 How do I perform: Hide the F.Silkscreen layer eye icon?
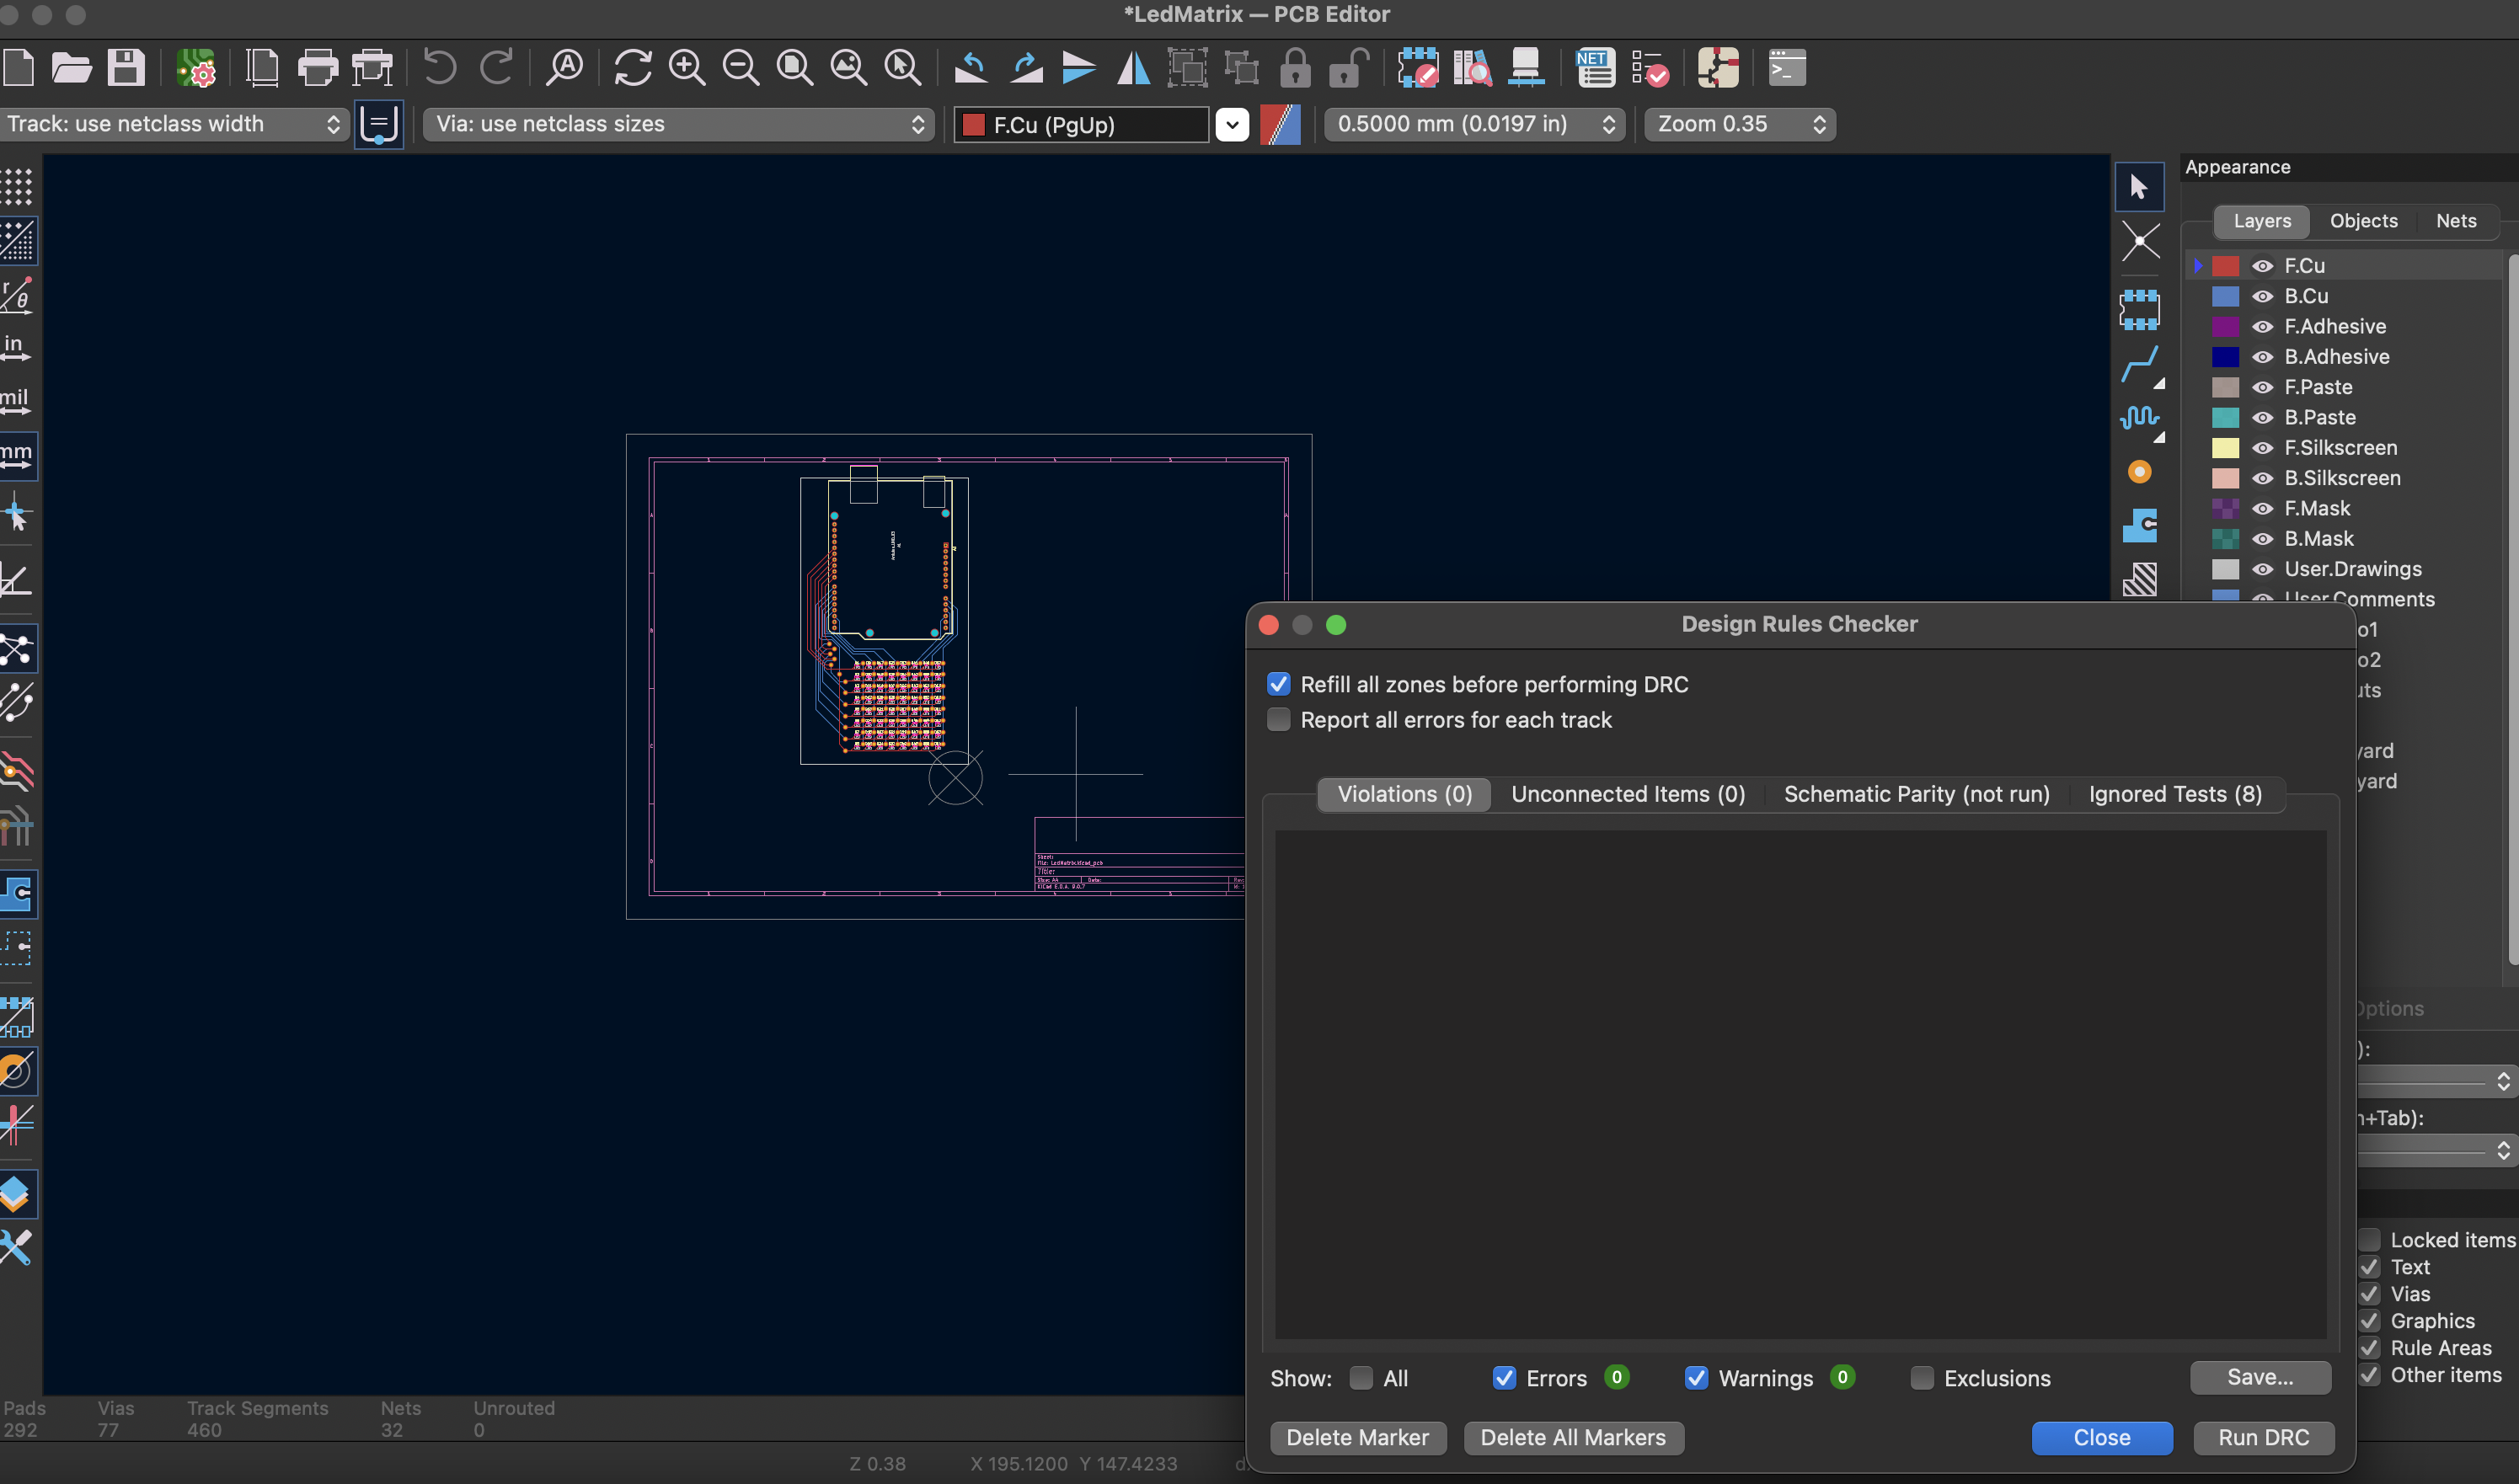(2262, 448)
